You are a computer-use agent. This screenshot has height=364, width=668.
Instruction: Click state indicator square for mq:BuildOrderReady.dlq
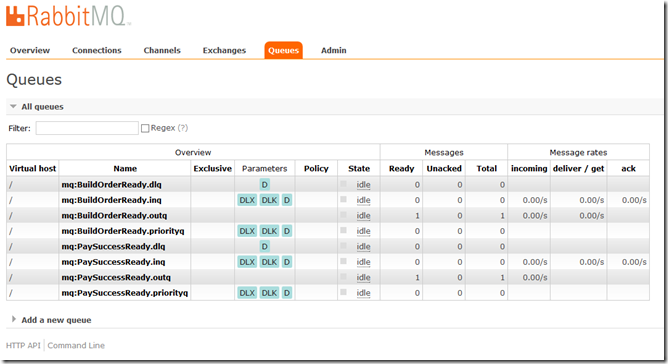click(343, 184)
